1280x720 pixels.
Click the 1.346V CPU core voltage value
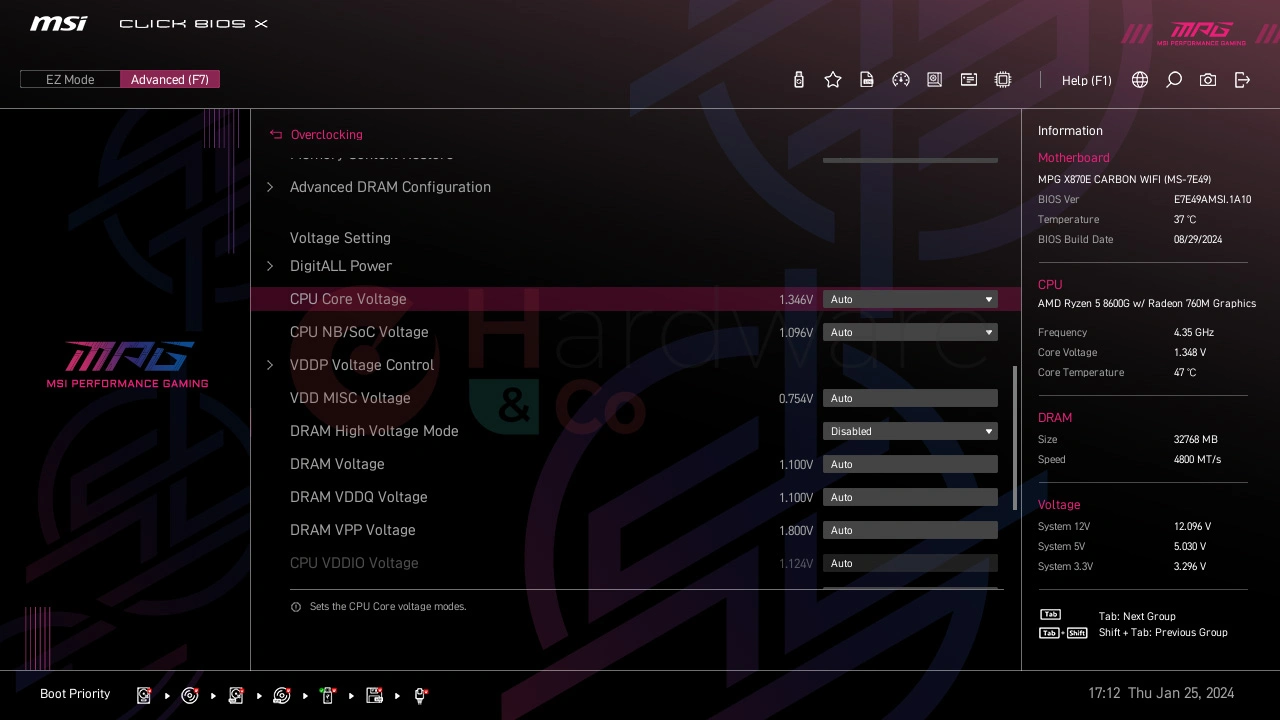[796, 300]
